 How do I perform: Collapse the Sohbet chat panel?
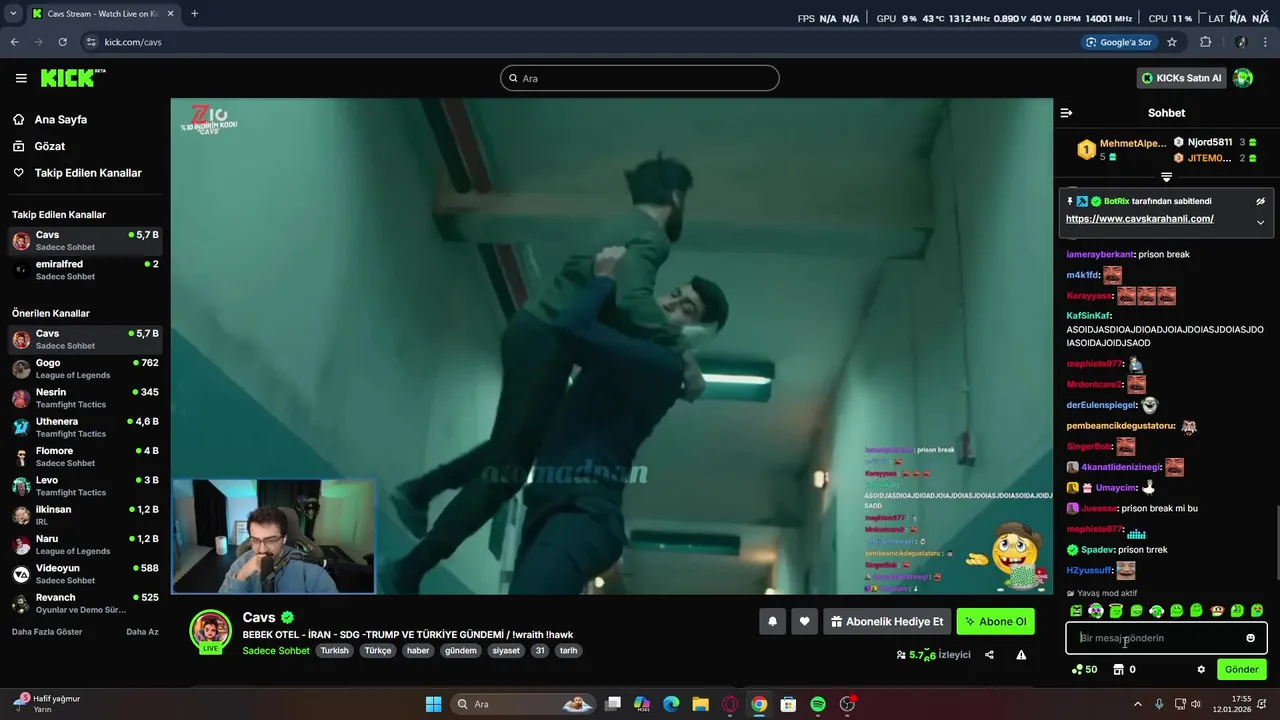pyautogui.click(x=1066, y=113)
